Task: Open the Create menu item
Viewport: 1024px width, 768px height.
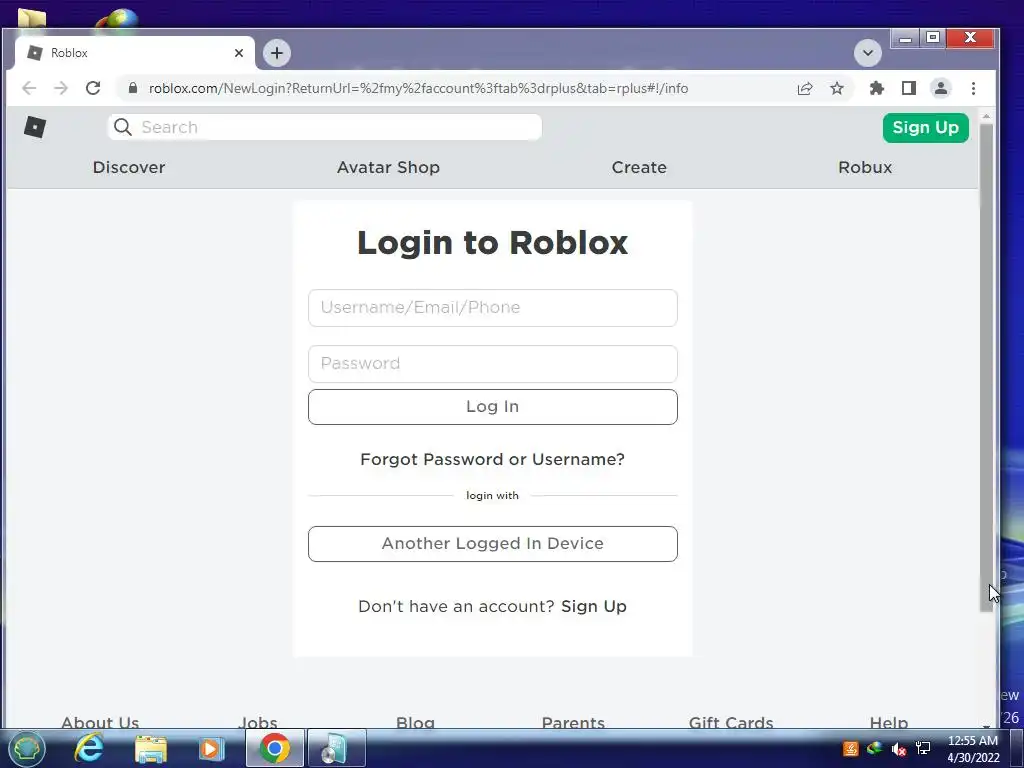Action: coord(639,167)
